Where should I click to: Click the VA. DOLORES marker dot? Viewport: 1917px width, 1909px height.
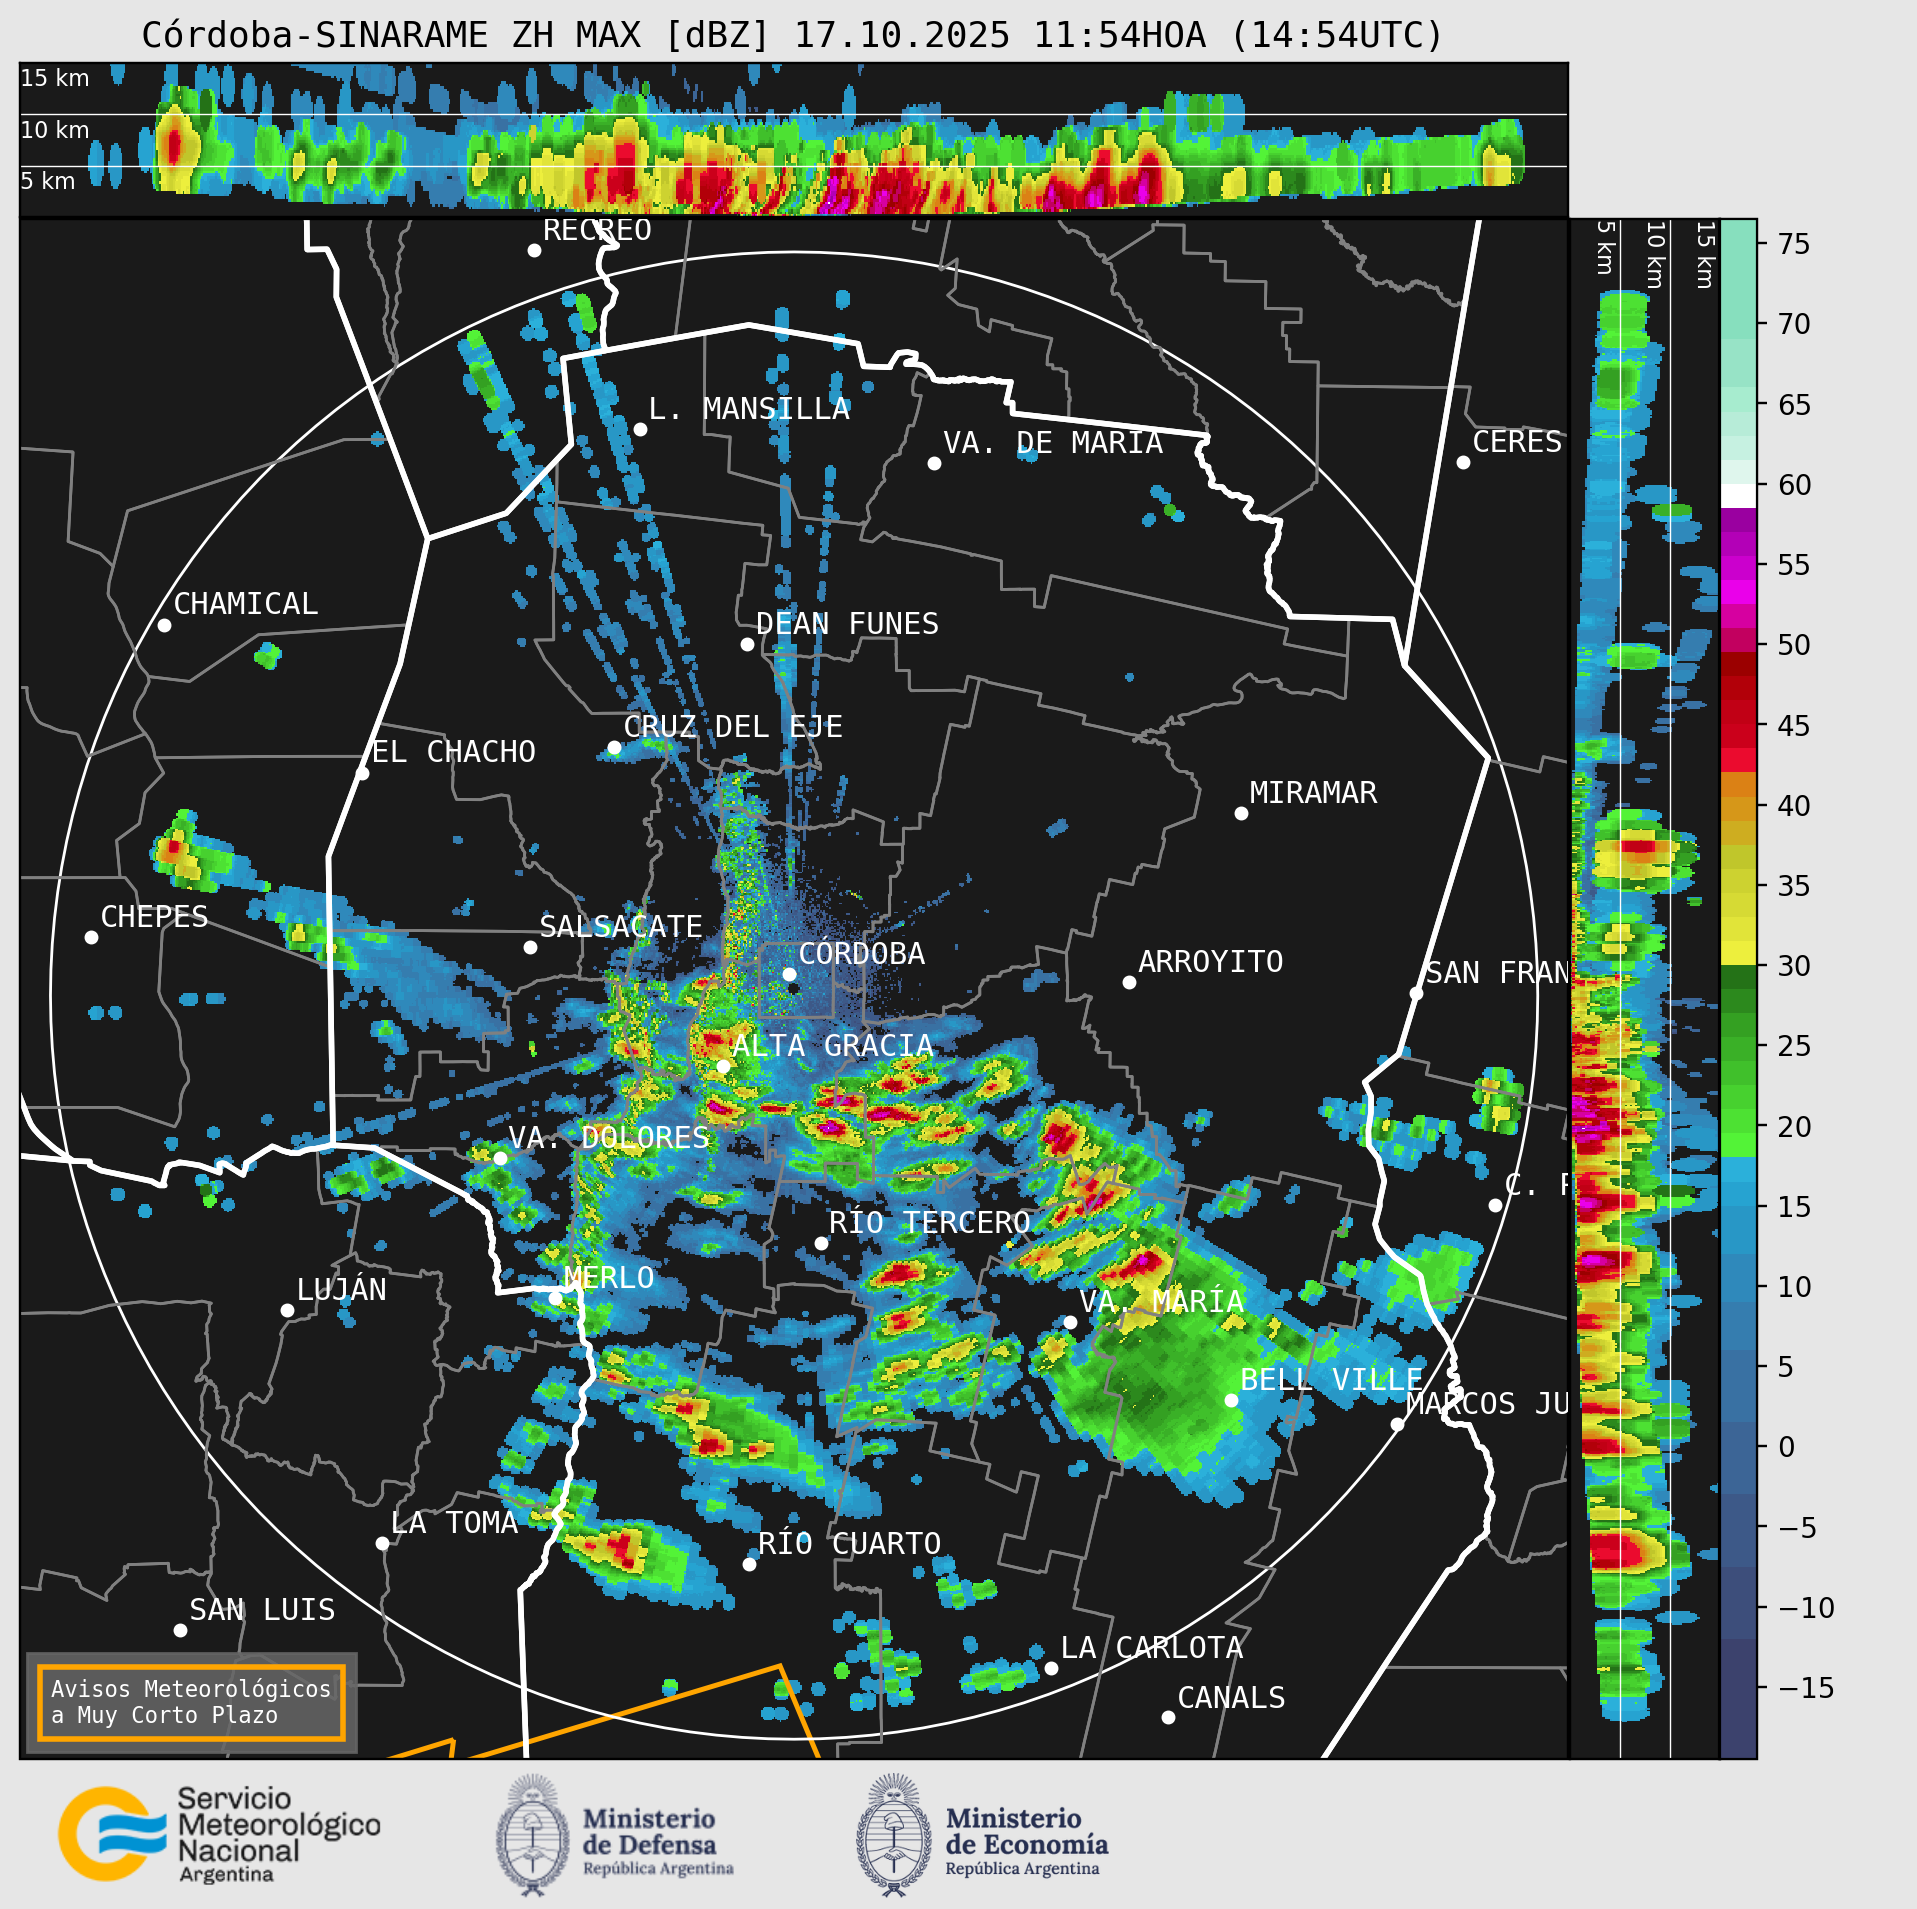pos(500,1158)
